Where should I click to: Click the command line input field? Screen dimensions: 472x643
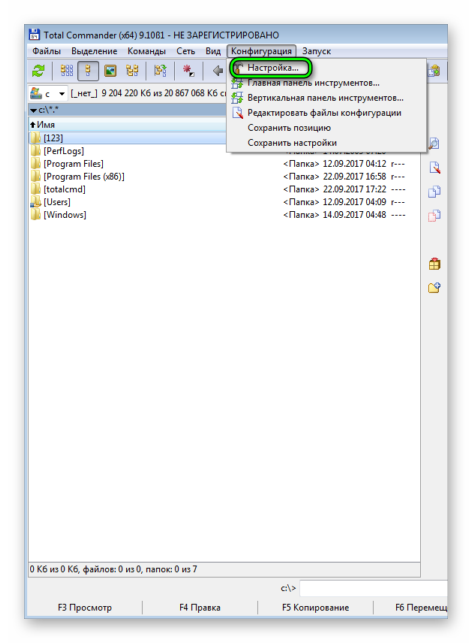point(373,588)
